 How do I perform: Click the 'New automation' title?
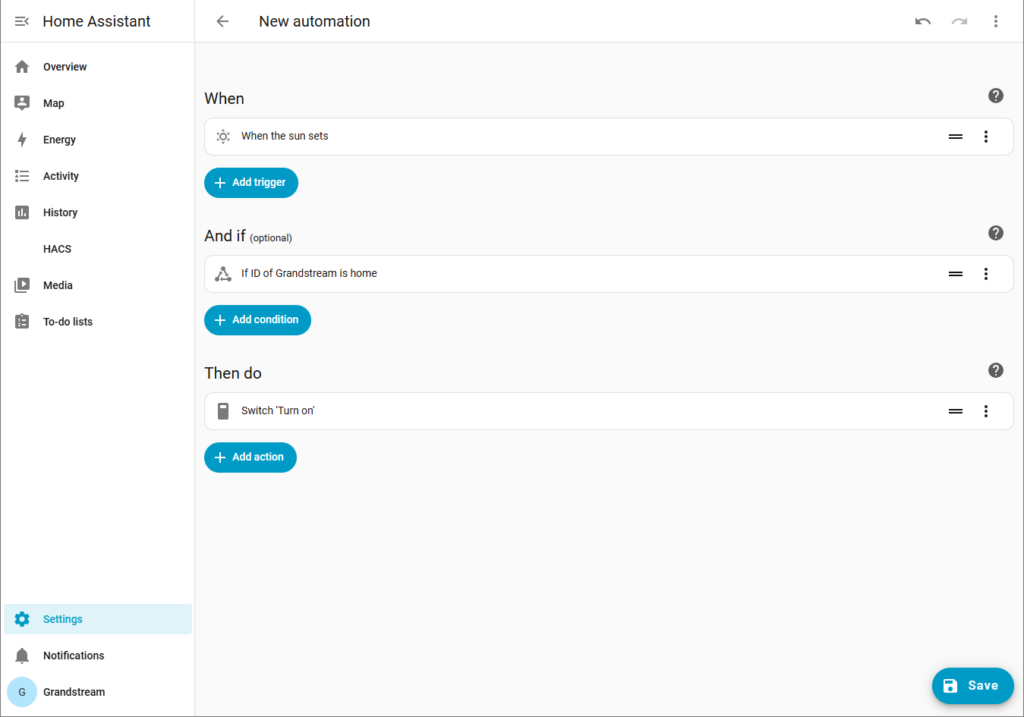coord(314,22)
